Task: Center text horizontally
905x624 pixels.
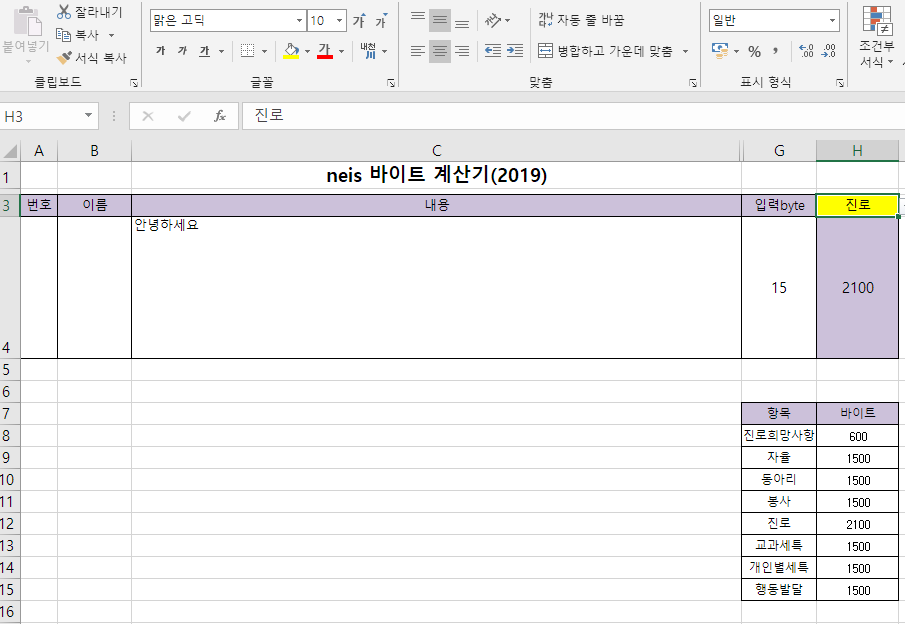Action: [x=440, y=51]
